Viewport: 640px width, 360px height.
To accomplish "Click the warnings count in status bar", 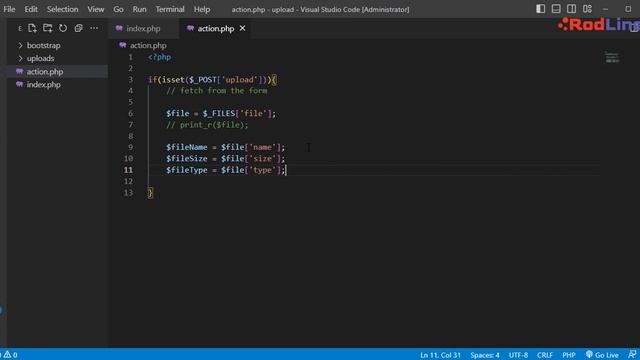I will click(x=11, y=355).
